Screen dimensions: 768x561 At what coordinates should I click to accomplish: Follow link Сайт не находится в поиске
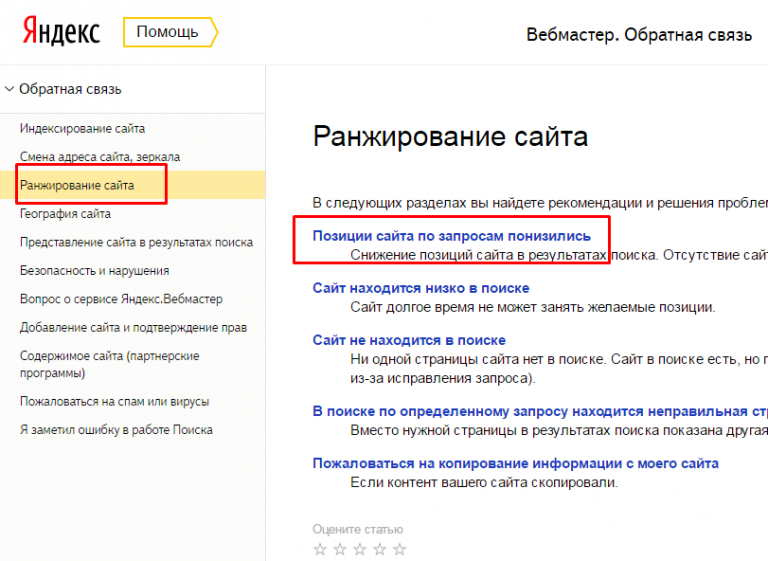click(409, 340)
